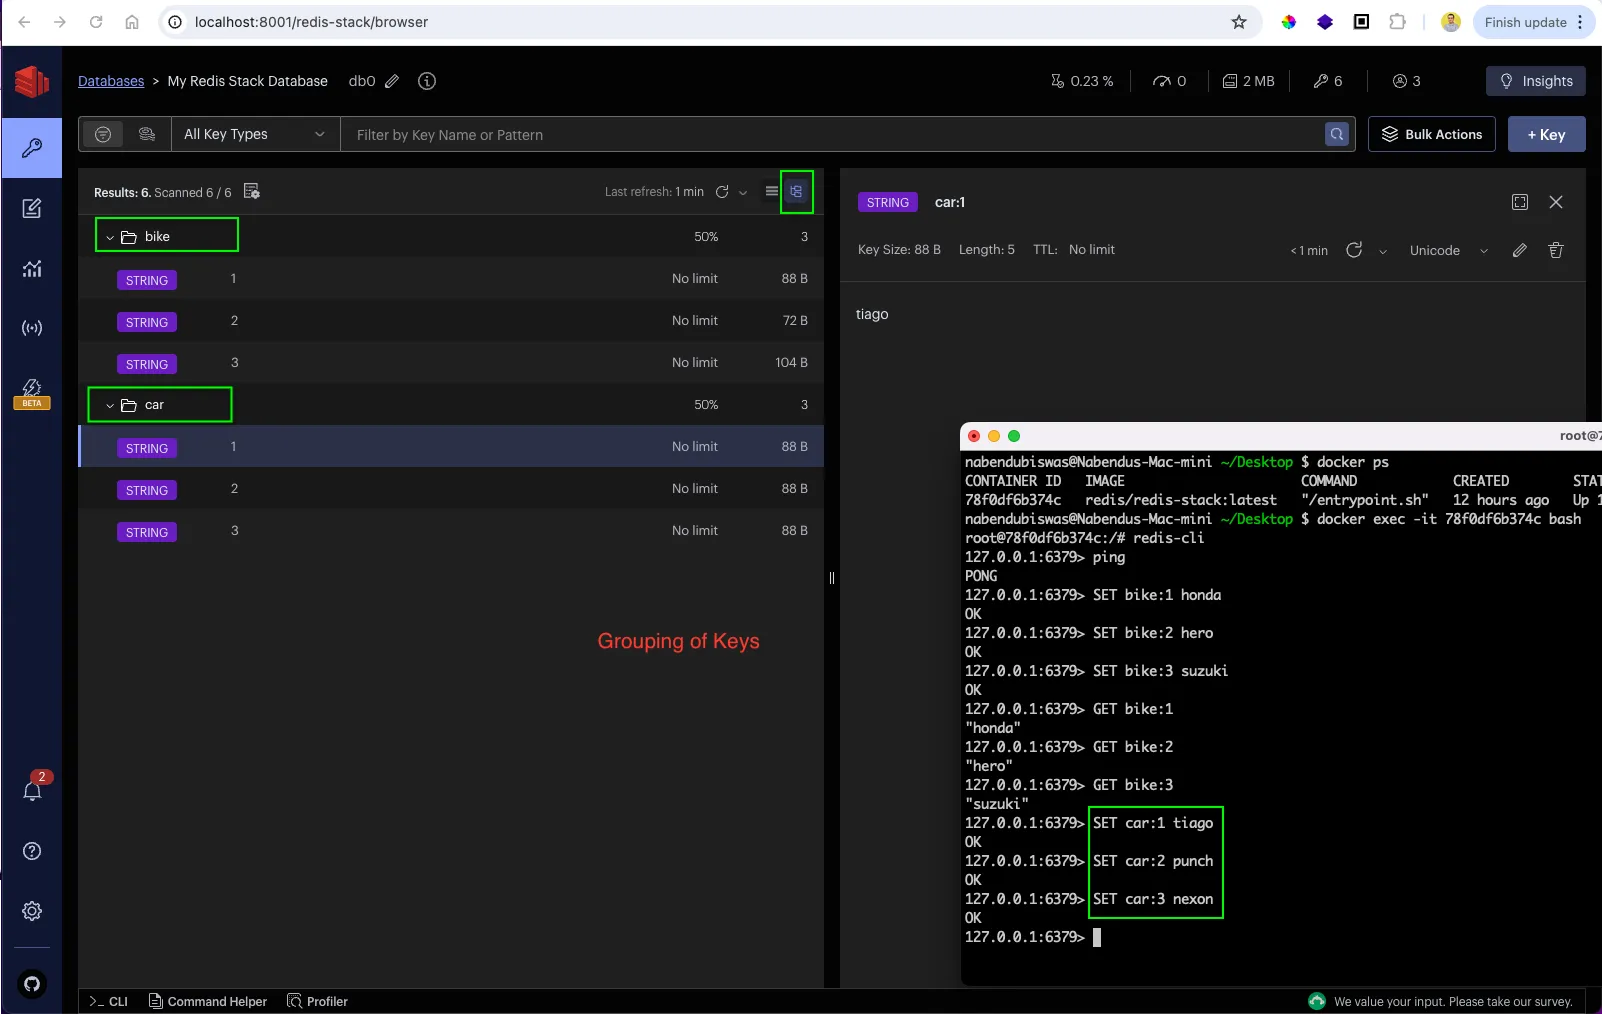Open Bulk Actions

click(1432, 134)
